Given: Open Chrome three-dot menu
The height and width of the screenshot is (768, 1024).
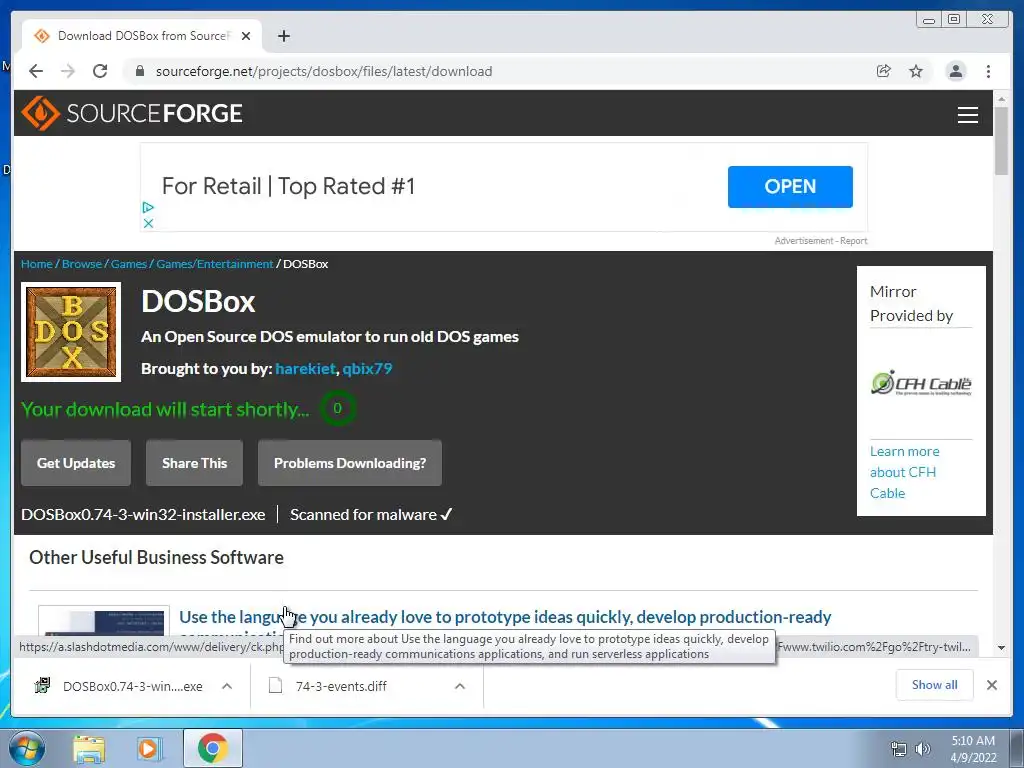Looking at the screenshot, I should pyautogui.click(x=988, y=71).
